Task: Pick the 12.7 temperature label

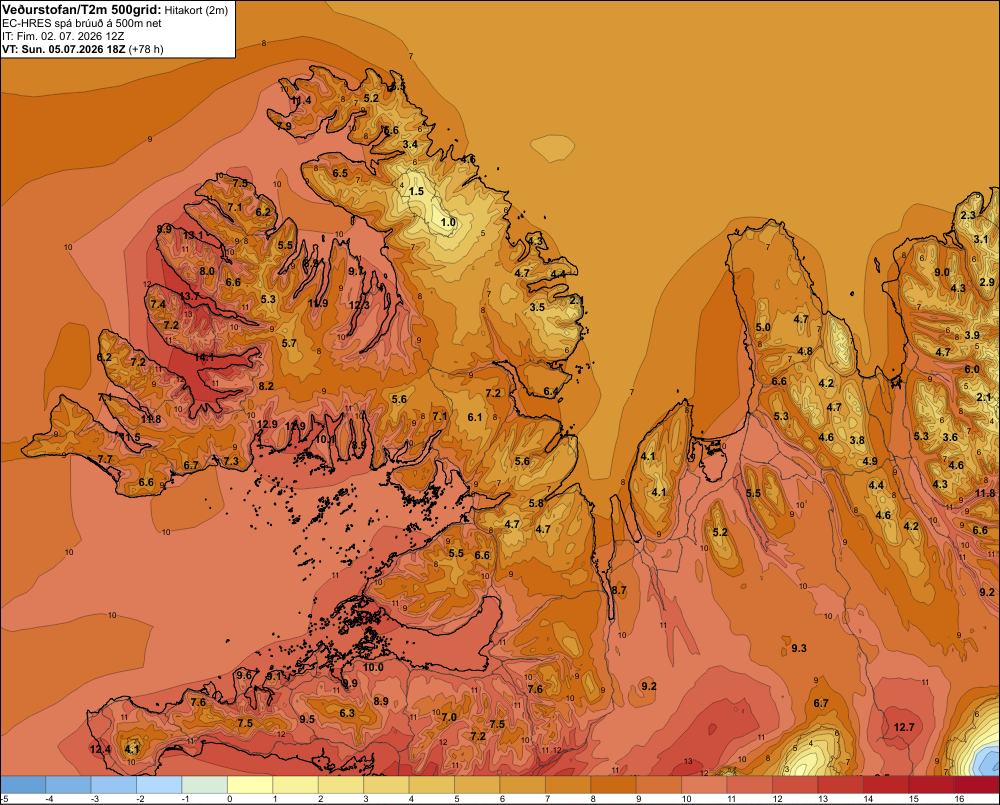Action: pyautogui.click(x=904, y=727)
